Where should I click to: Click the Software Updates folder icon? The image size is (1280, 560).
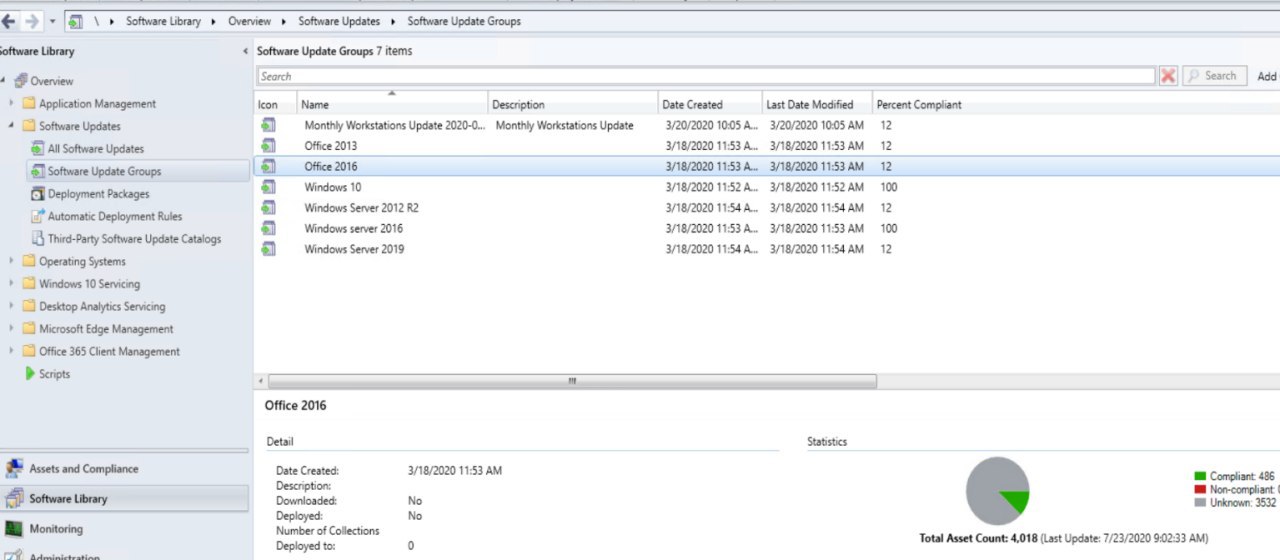coord(29,126)
